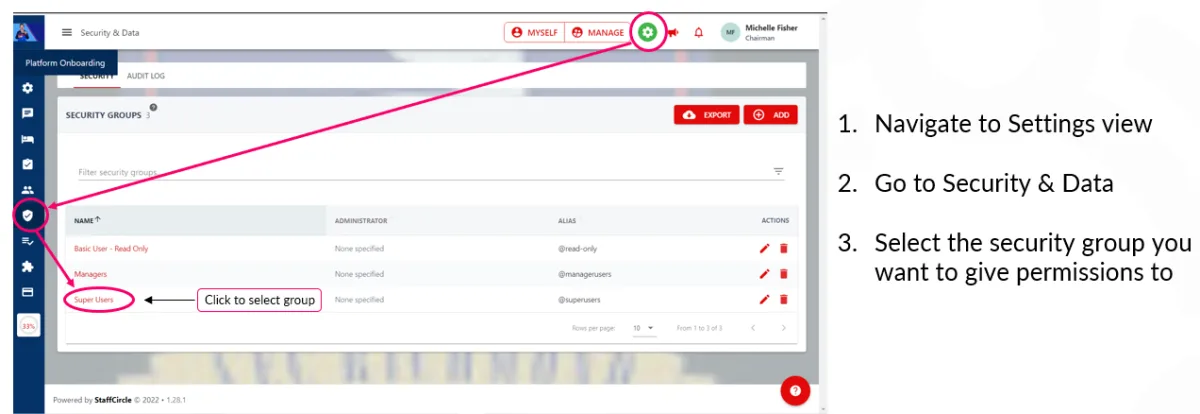Screen dimensions: 1200x414
Task: Edit the Basic User - Read Only group
Action: [765, 248]
